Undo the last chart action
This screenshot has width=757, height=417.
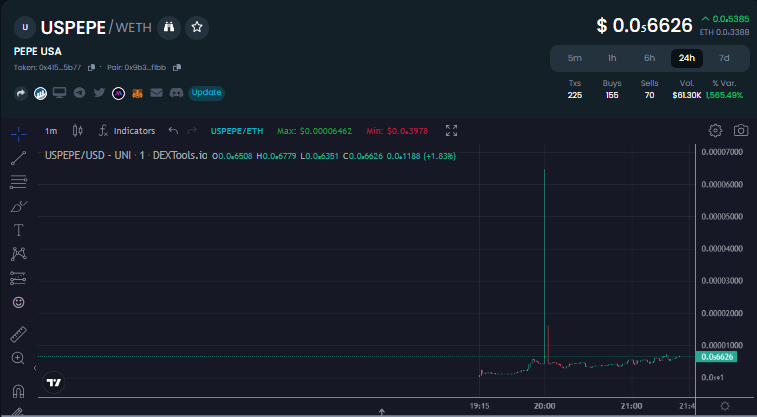[x=173, y=131]
